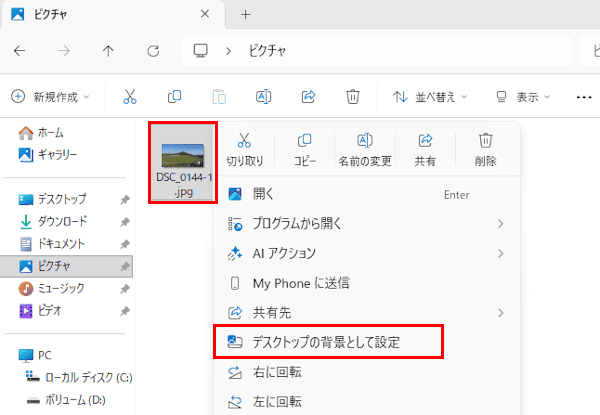Viewport: 600px width, 415px height.
Task: Click 共有 in the context menu top row
Action: [x=425, y=149]
